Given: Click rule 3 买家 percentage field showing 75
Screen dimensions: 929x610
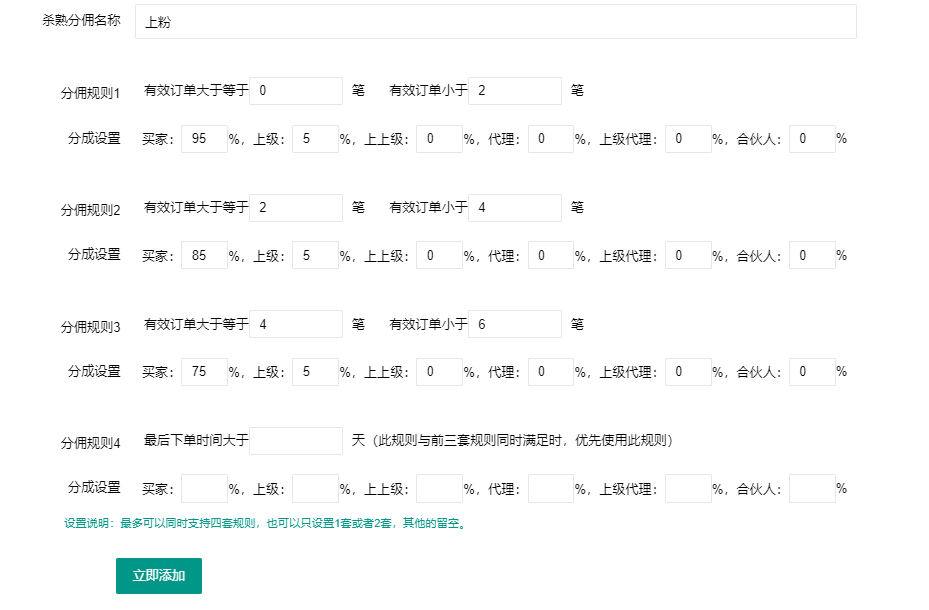Looking at the screenshot, I should [204, 372].
